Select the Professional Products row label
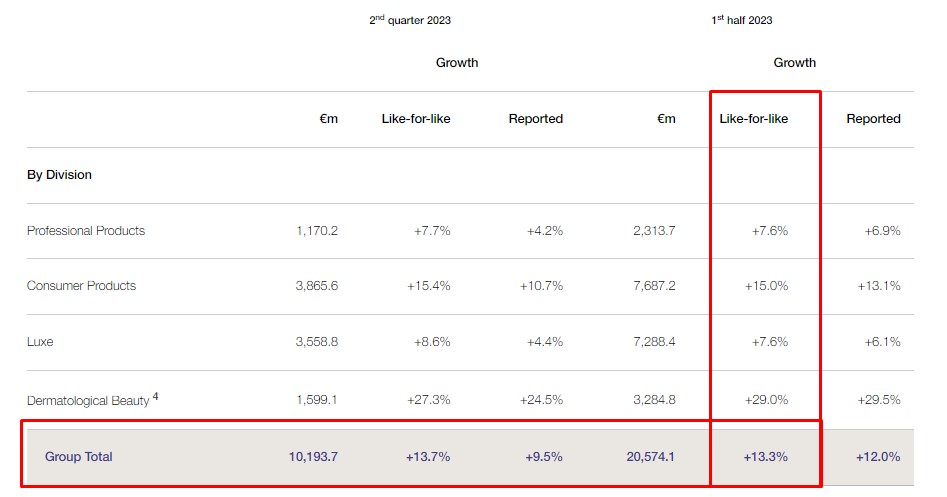Image resolution: width=947 pixels, height=497 pixels. (x=86, y=231)
